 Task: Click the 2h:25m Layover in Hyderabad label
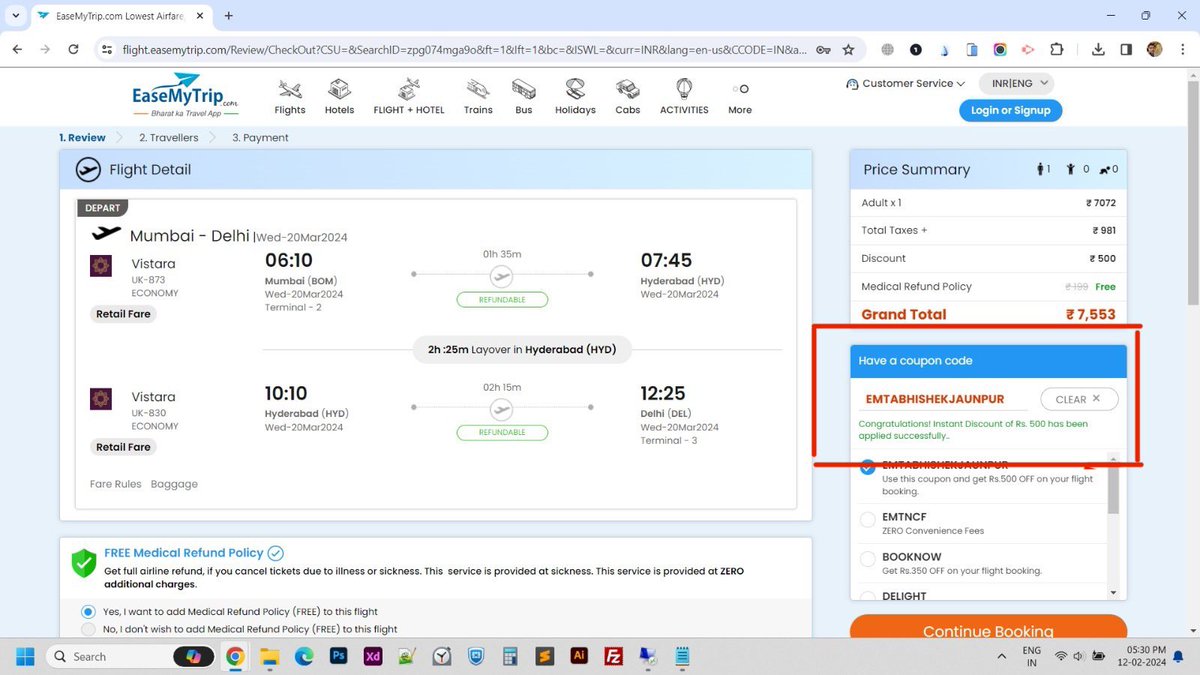click(x=522, y=350)
